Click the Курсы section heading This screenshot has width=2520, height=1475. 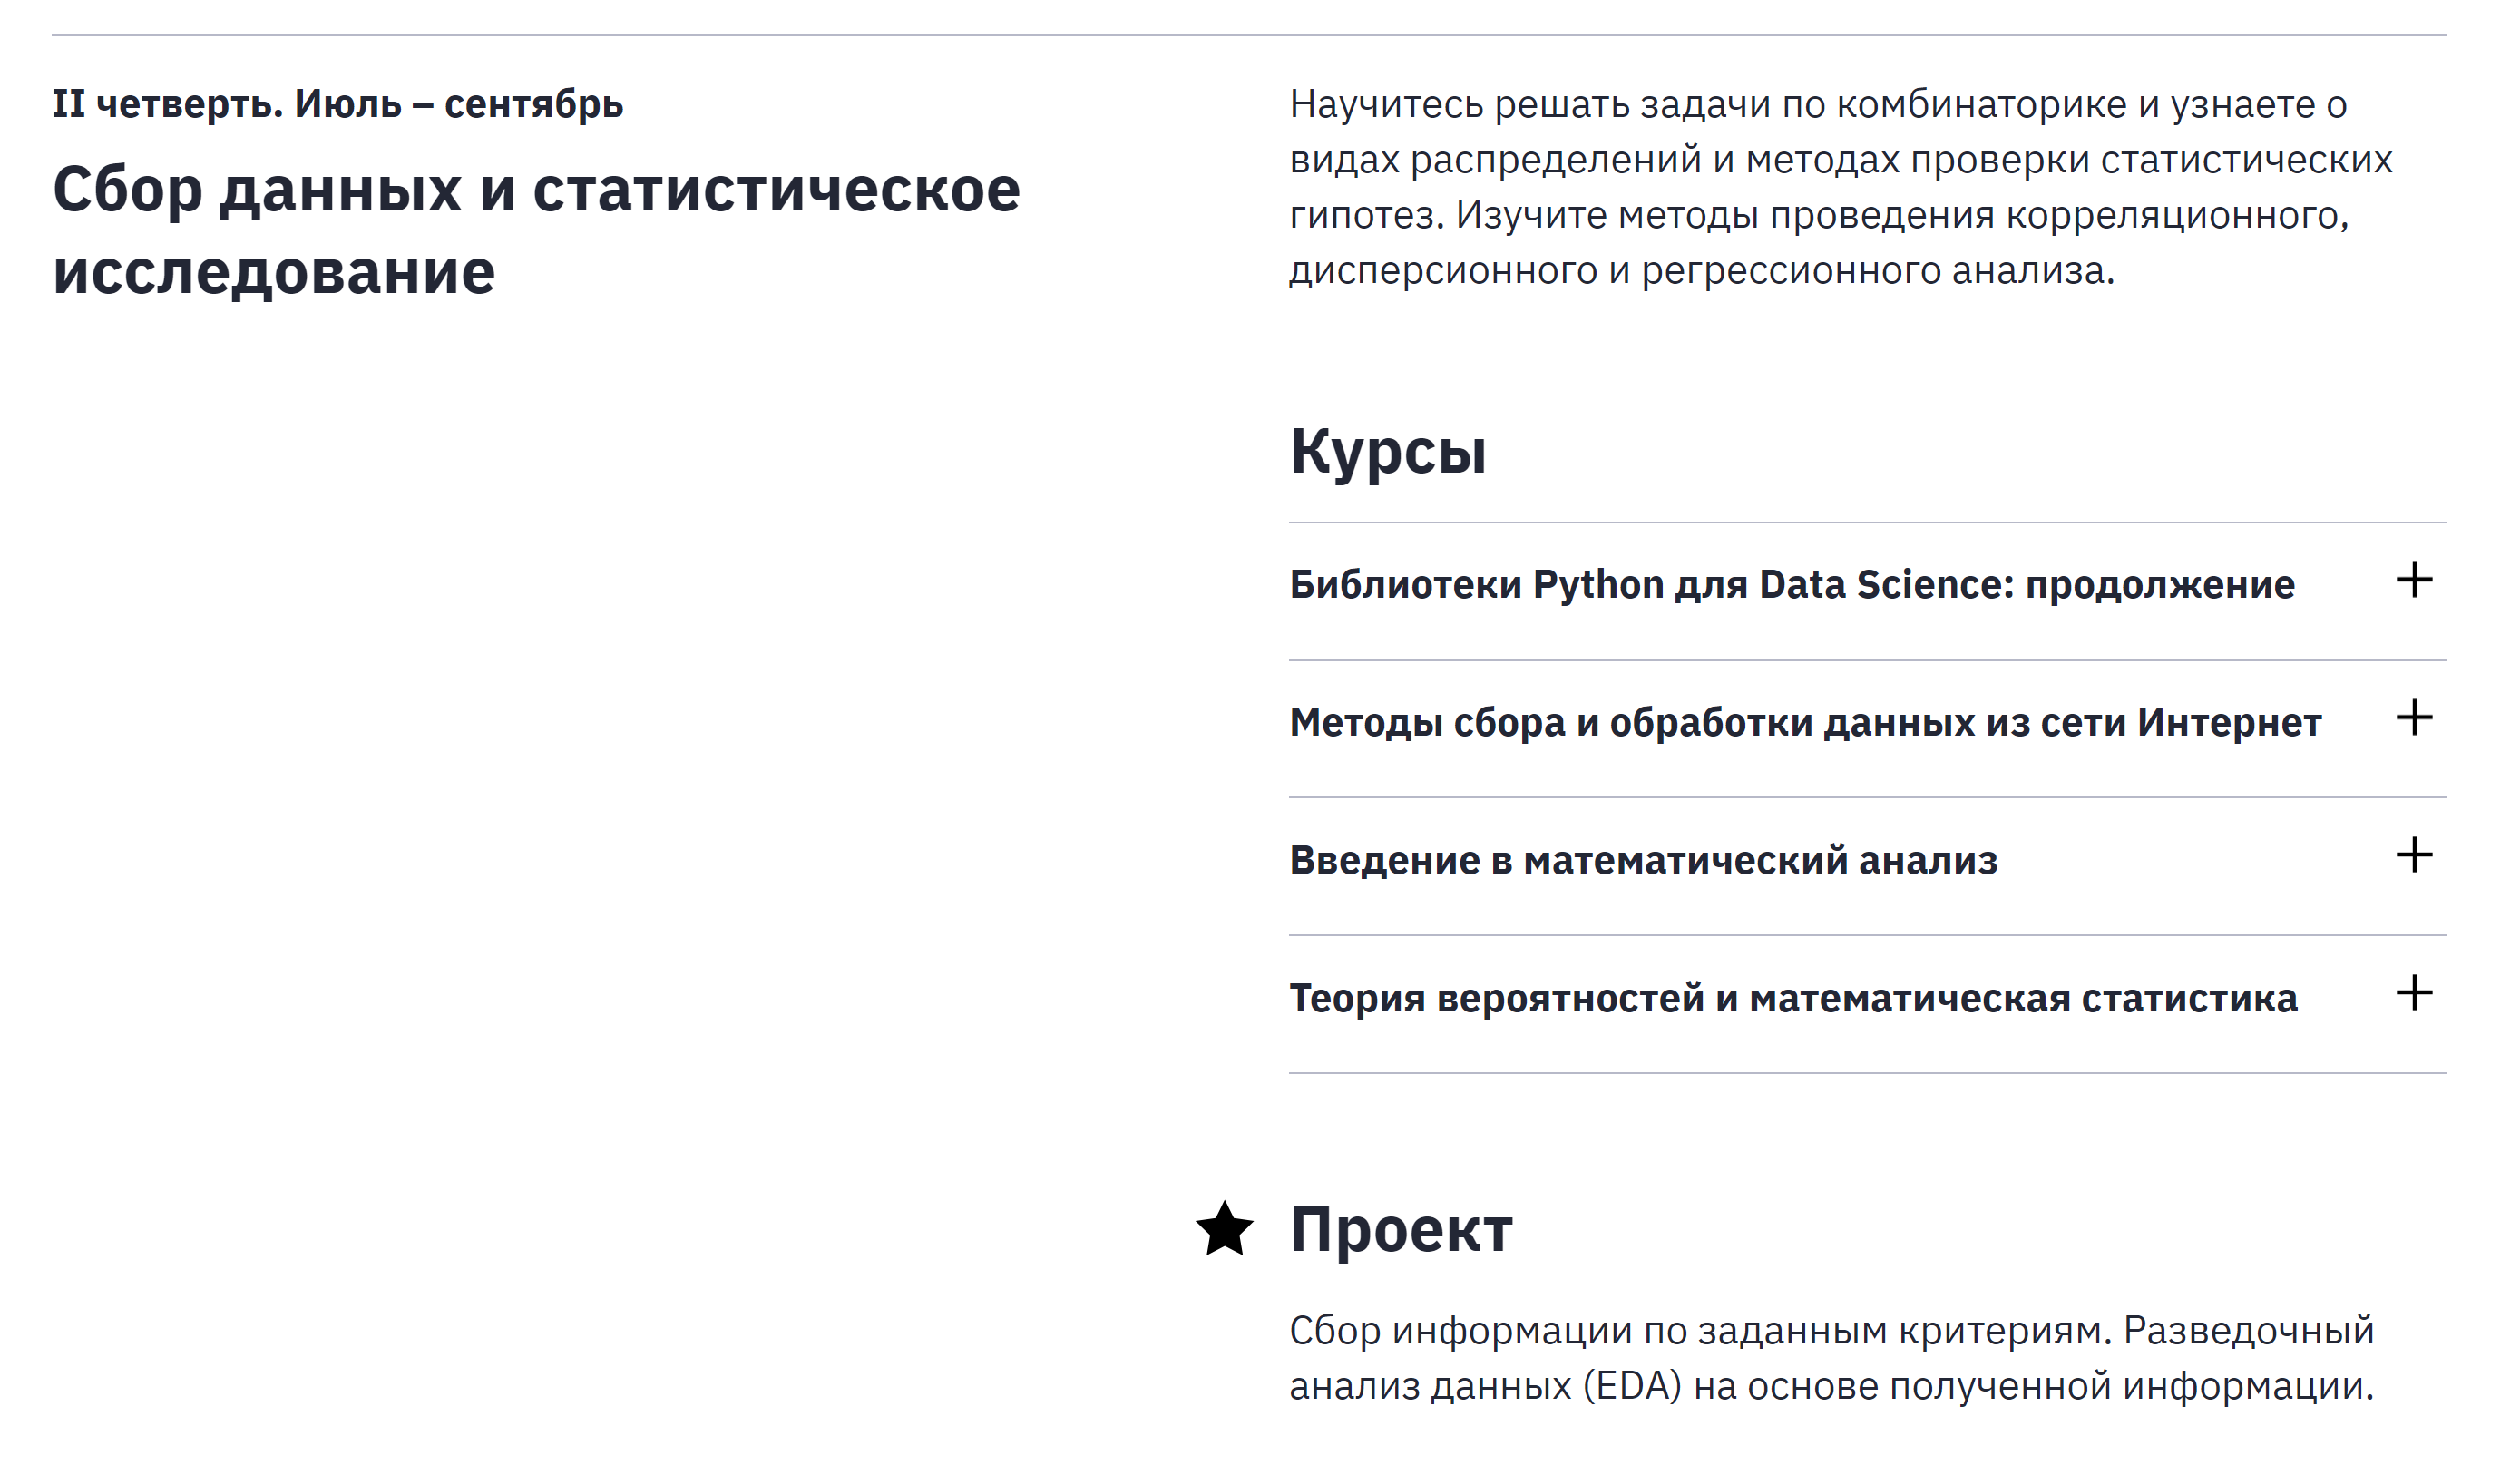coord(1387,451)
